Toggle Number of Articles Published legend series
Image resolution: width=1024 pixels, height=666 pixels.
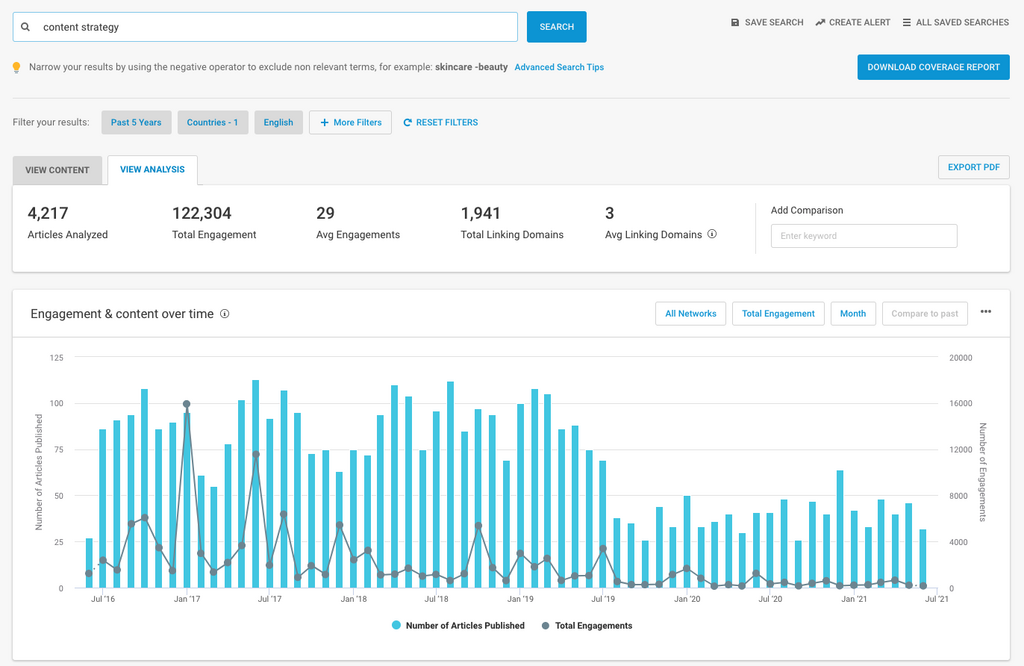[458, 626]
